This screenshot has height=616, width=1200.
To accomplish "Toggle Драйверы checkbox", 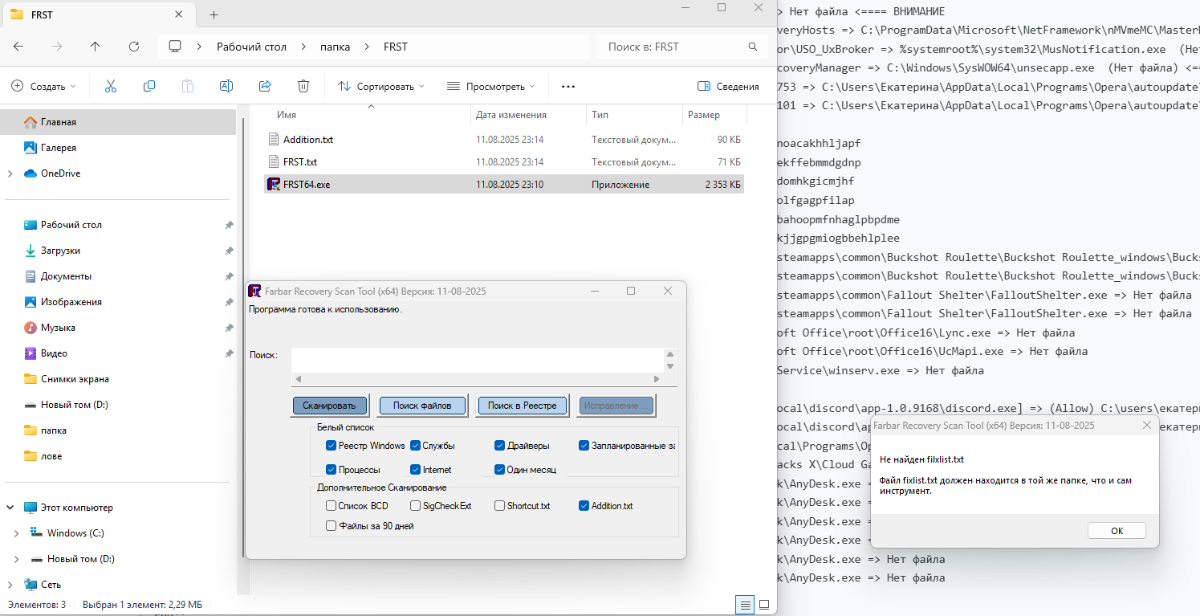I will [499, 445].
